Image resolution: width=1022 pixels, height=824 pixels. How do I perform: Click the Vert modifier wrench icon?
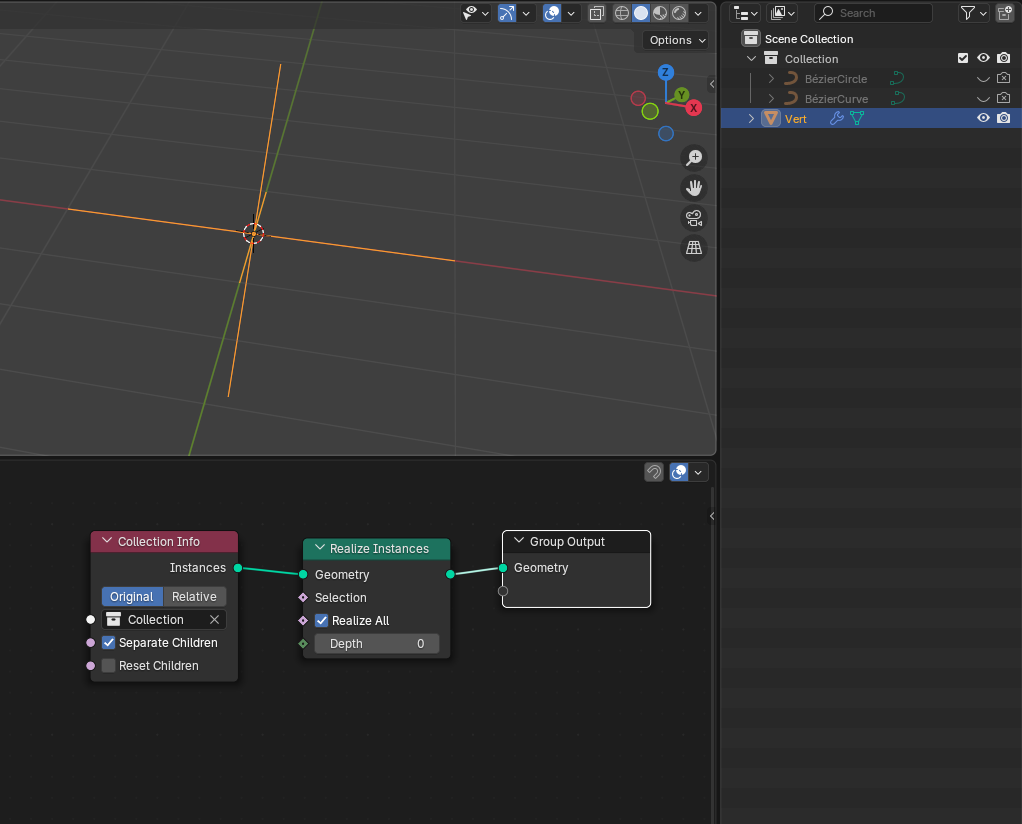836,118
